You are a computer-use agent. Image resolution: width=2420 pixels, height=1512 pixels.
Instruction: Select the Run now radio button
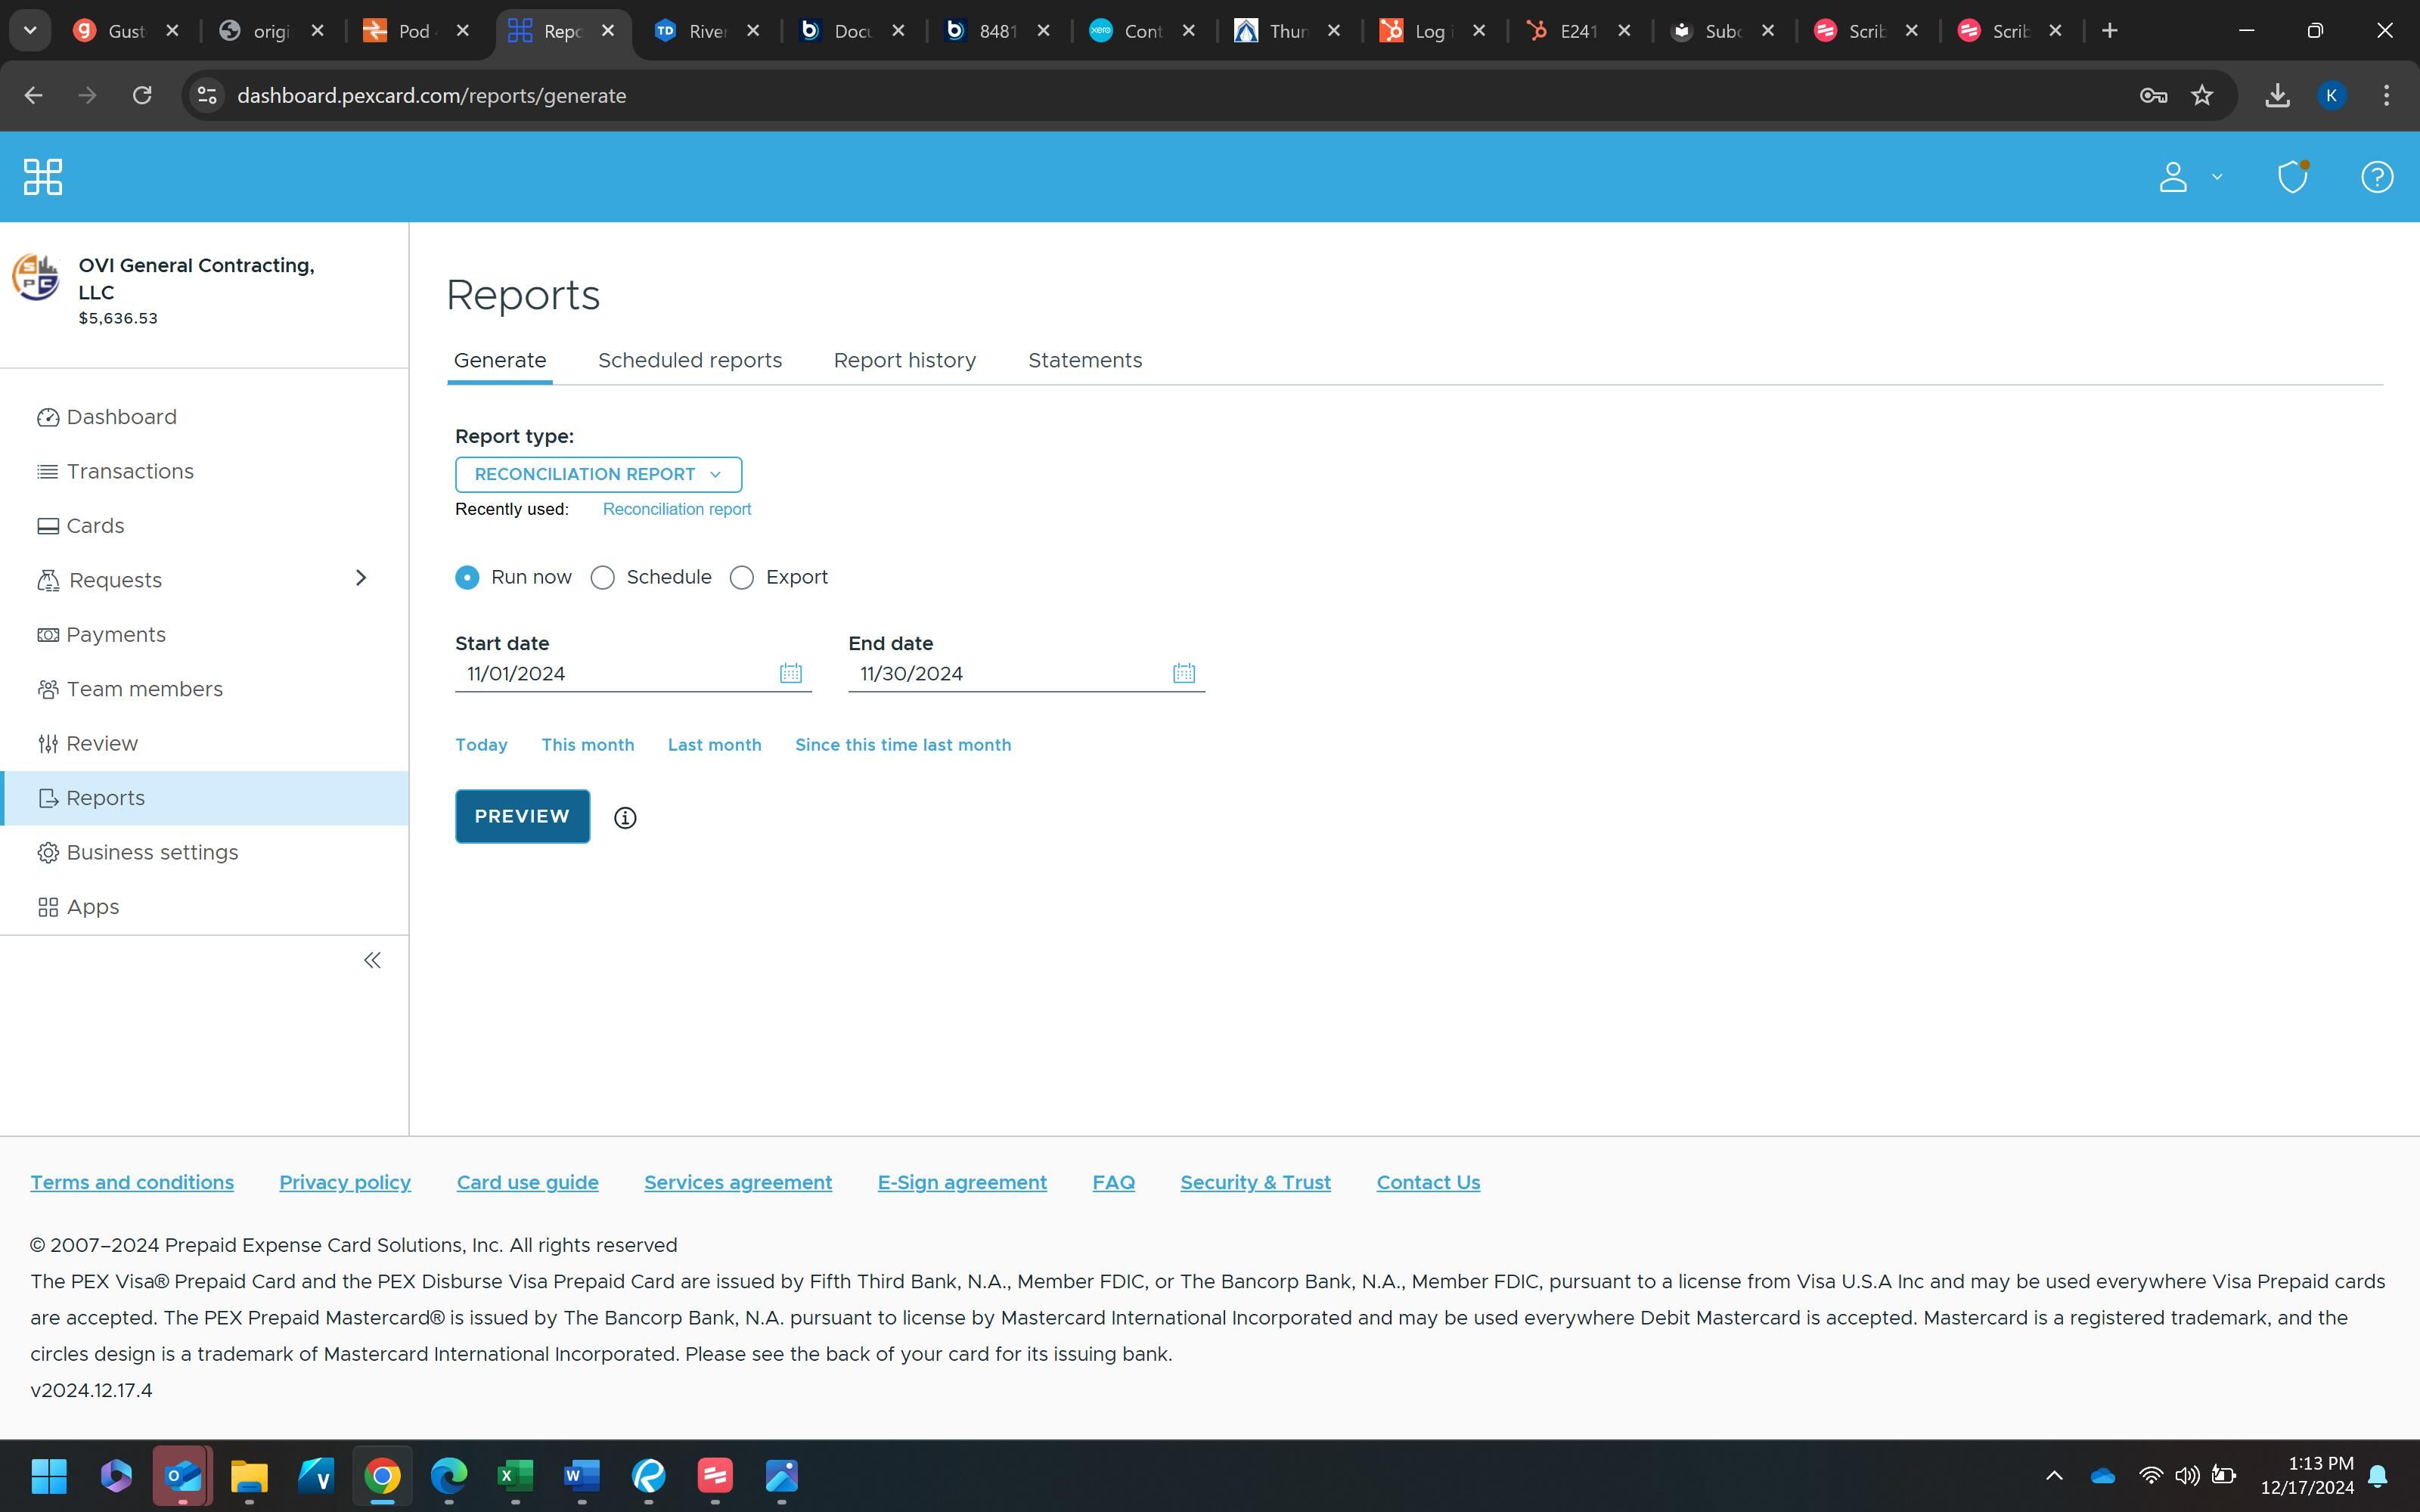(x=467, y=578)
